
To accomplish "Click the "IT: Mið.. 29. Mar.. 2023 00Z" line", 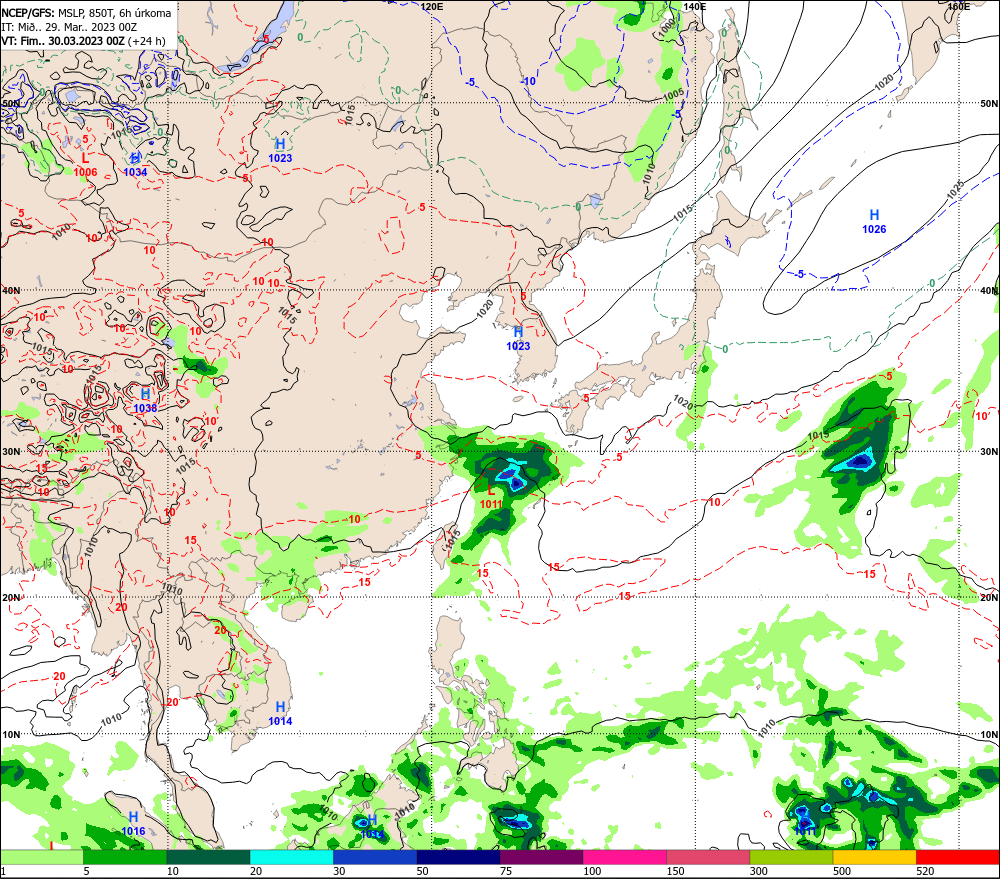I will pyautogui.click(x=69, y=27).
